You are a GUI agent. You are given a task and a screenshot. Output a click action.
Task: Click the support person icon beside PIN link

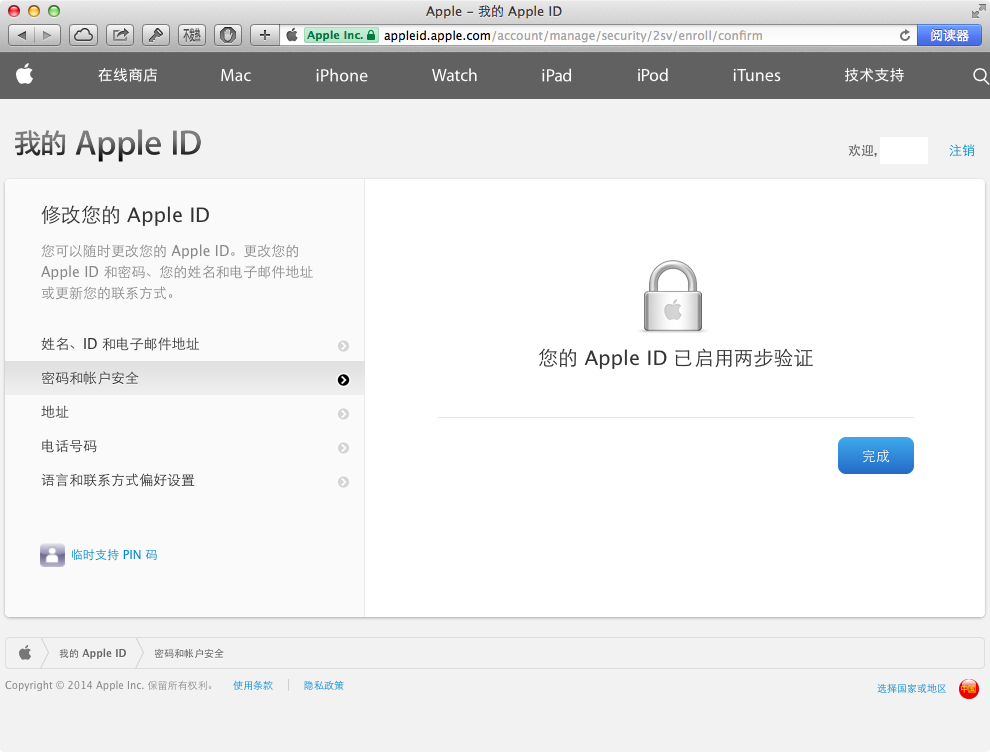coord(52,555)
